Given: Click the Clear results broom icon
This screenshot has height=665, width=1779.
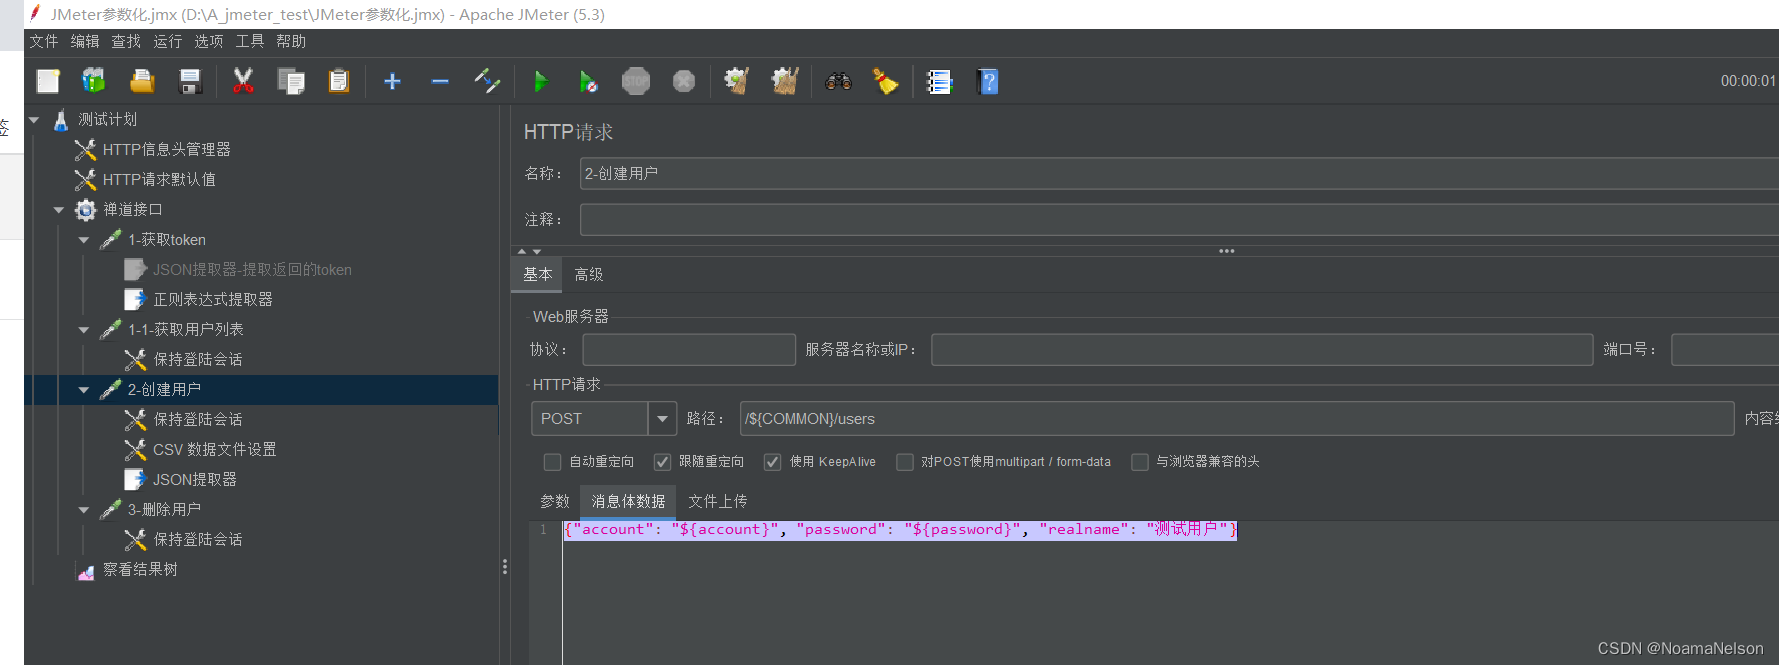Looking at the screenshot, I should 737,81.
